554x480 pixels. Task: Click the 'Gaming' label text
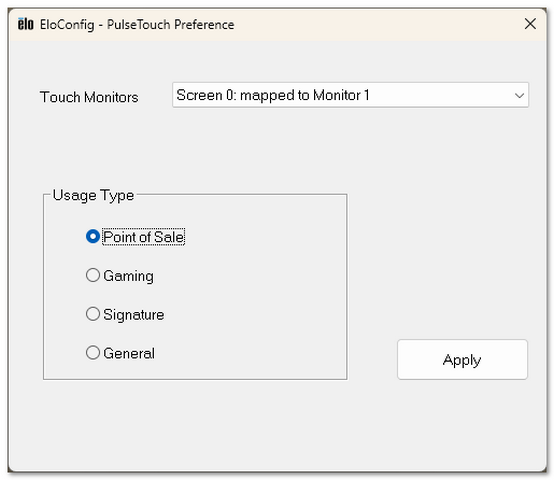click(129, 276)
